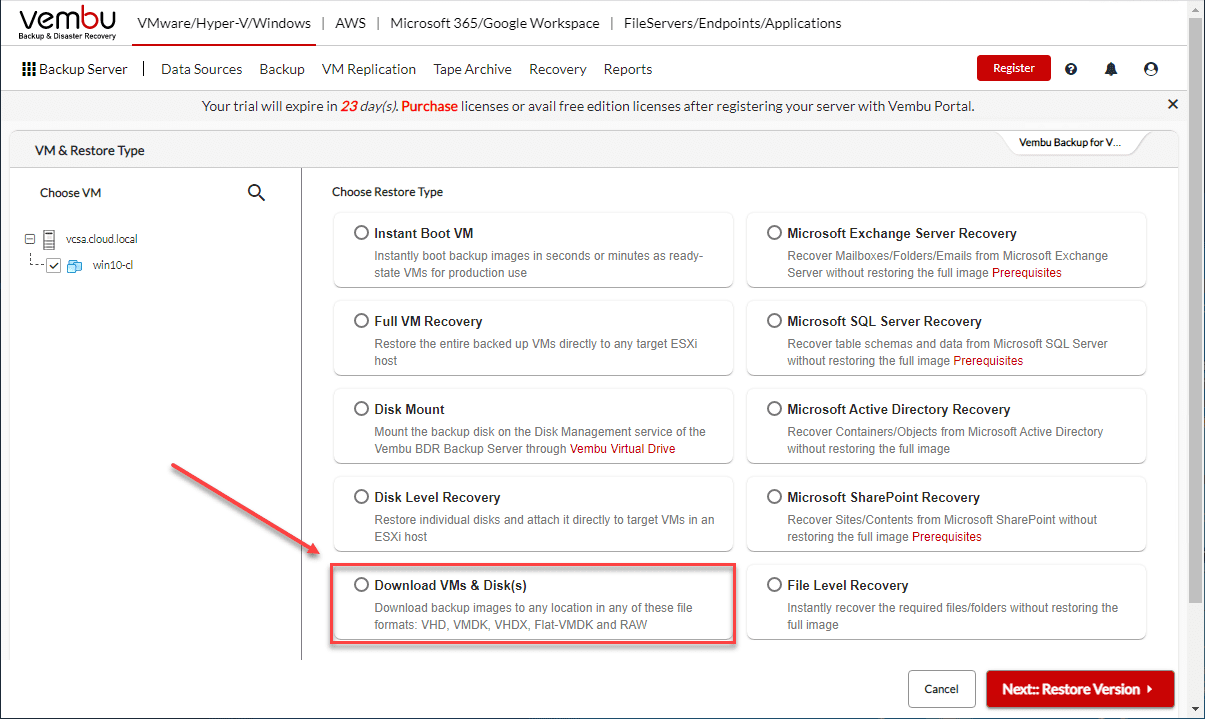The width and height of the screenshot is (1205, 719).
Task: Select Download VMs & Disk(s) option
Action: click(361, 585)
